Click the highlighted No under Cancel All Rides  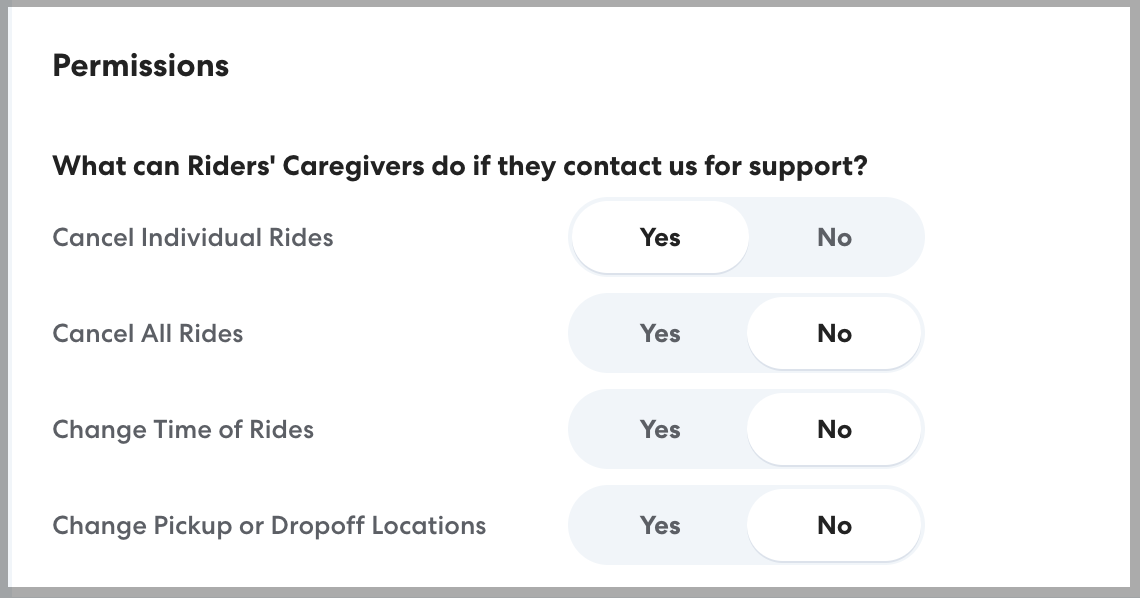point(834,333)
